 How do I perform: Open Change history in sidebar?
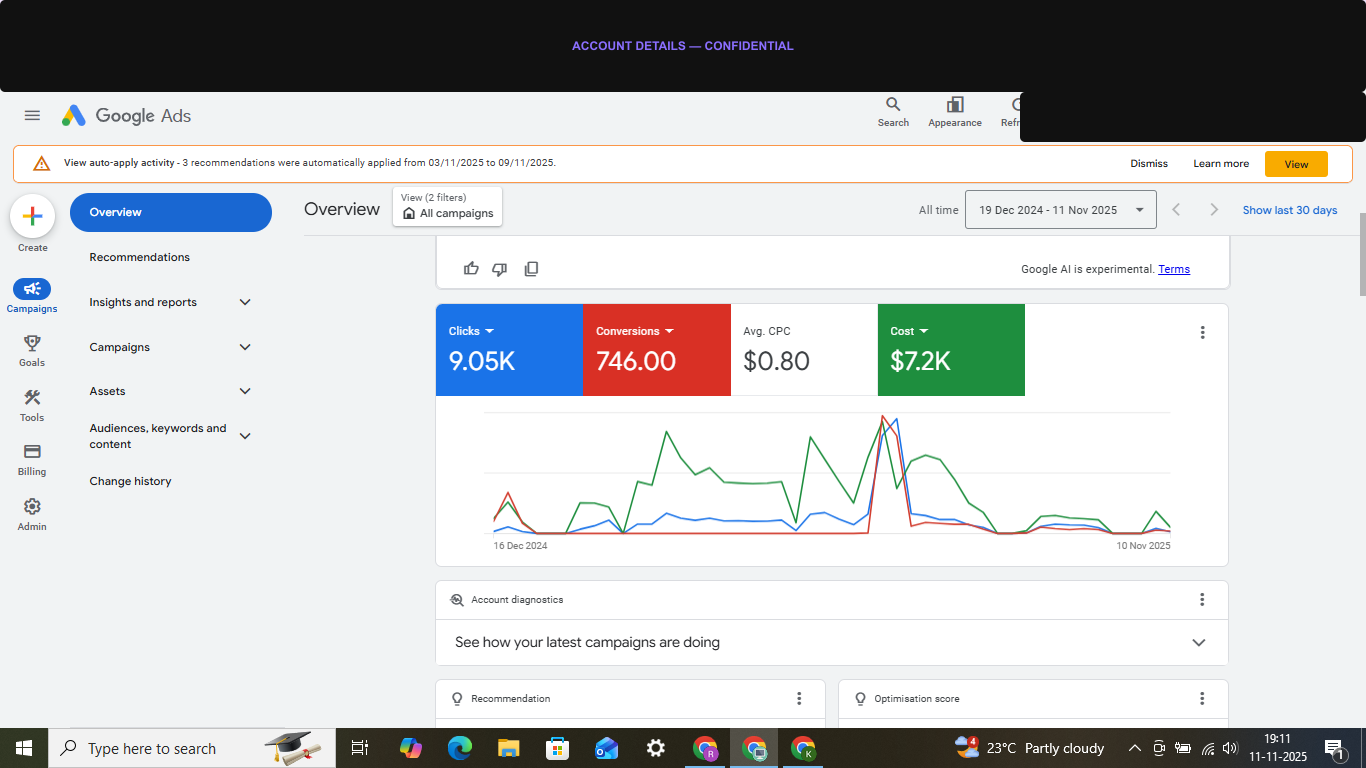click(x=130, y=481)
